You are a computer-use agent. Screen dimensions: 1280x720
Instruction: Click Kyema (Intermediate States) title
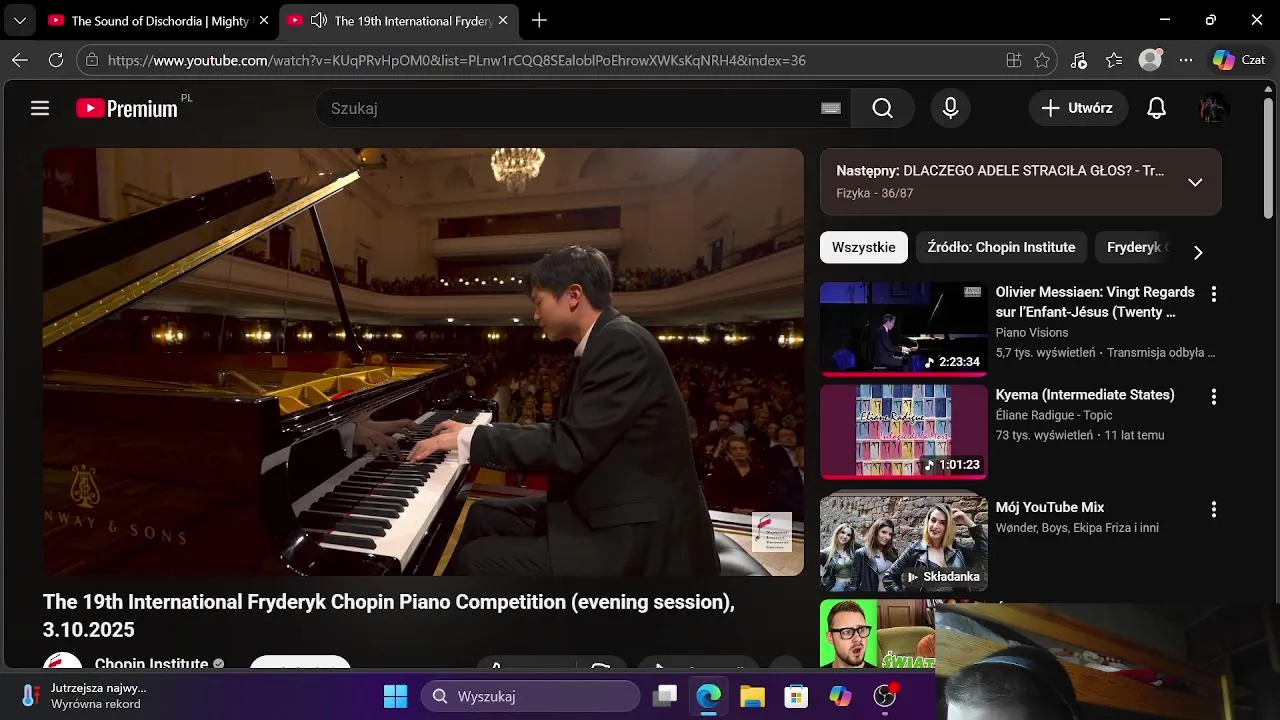1085,394
